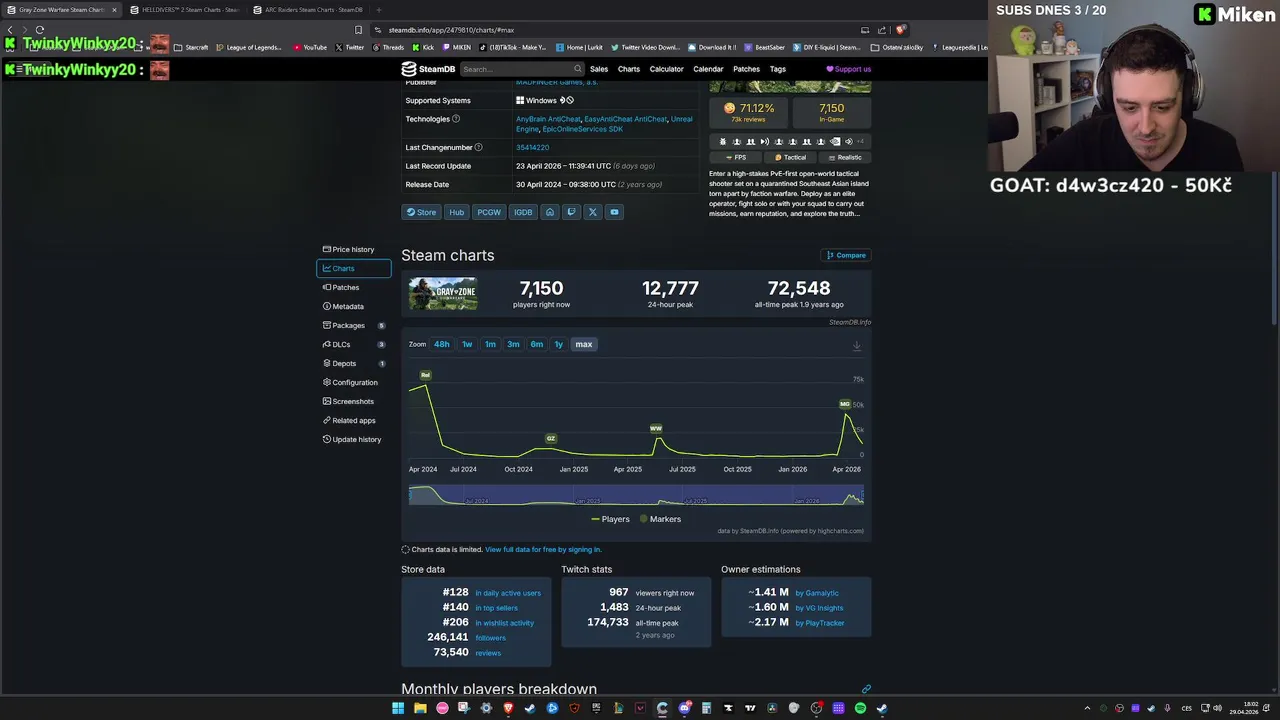This screenshot has height=720, width=1280.
Task: Set chart zoom to 6m
Action: (x=537, y=344)
